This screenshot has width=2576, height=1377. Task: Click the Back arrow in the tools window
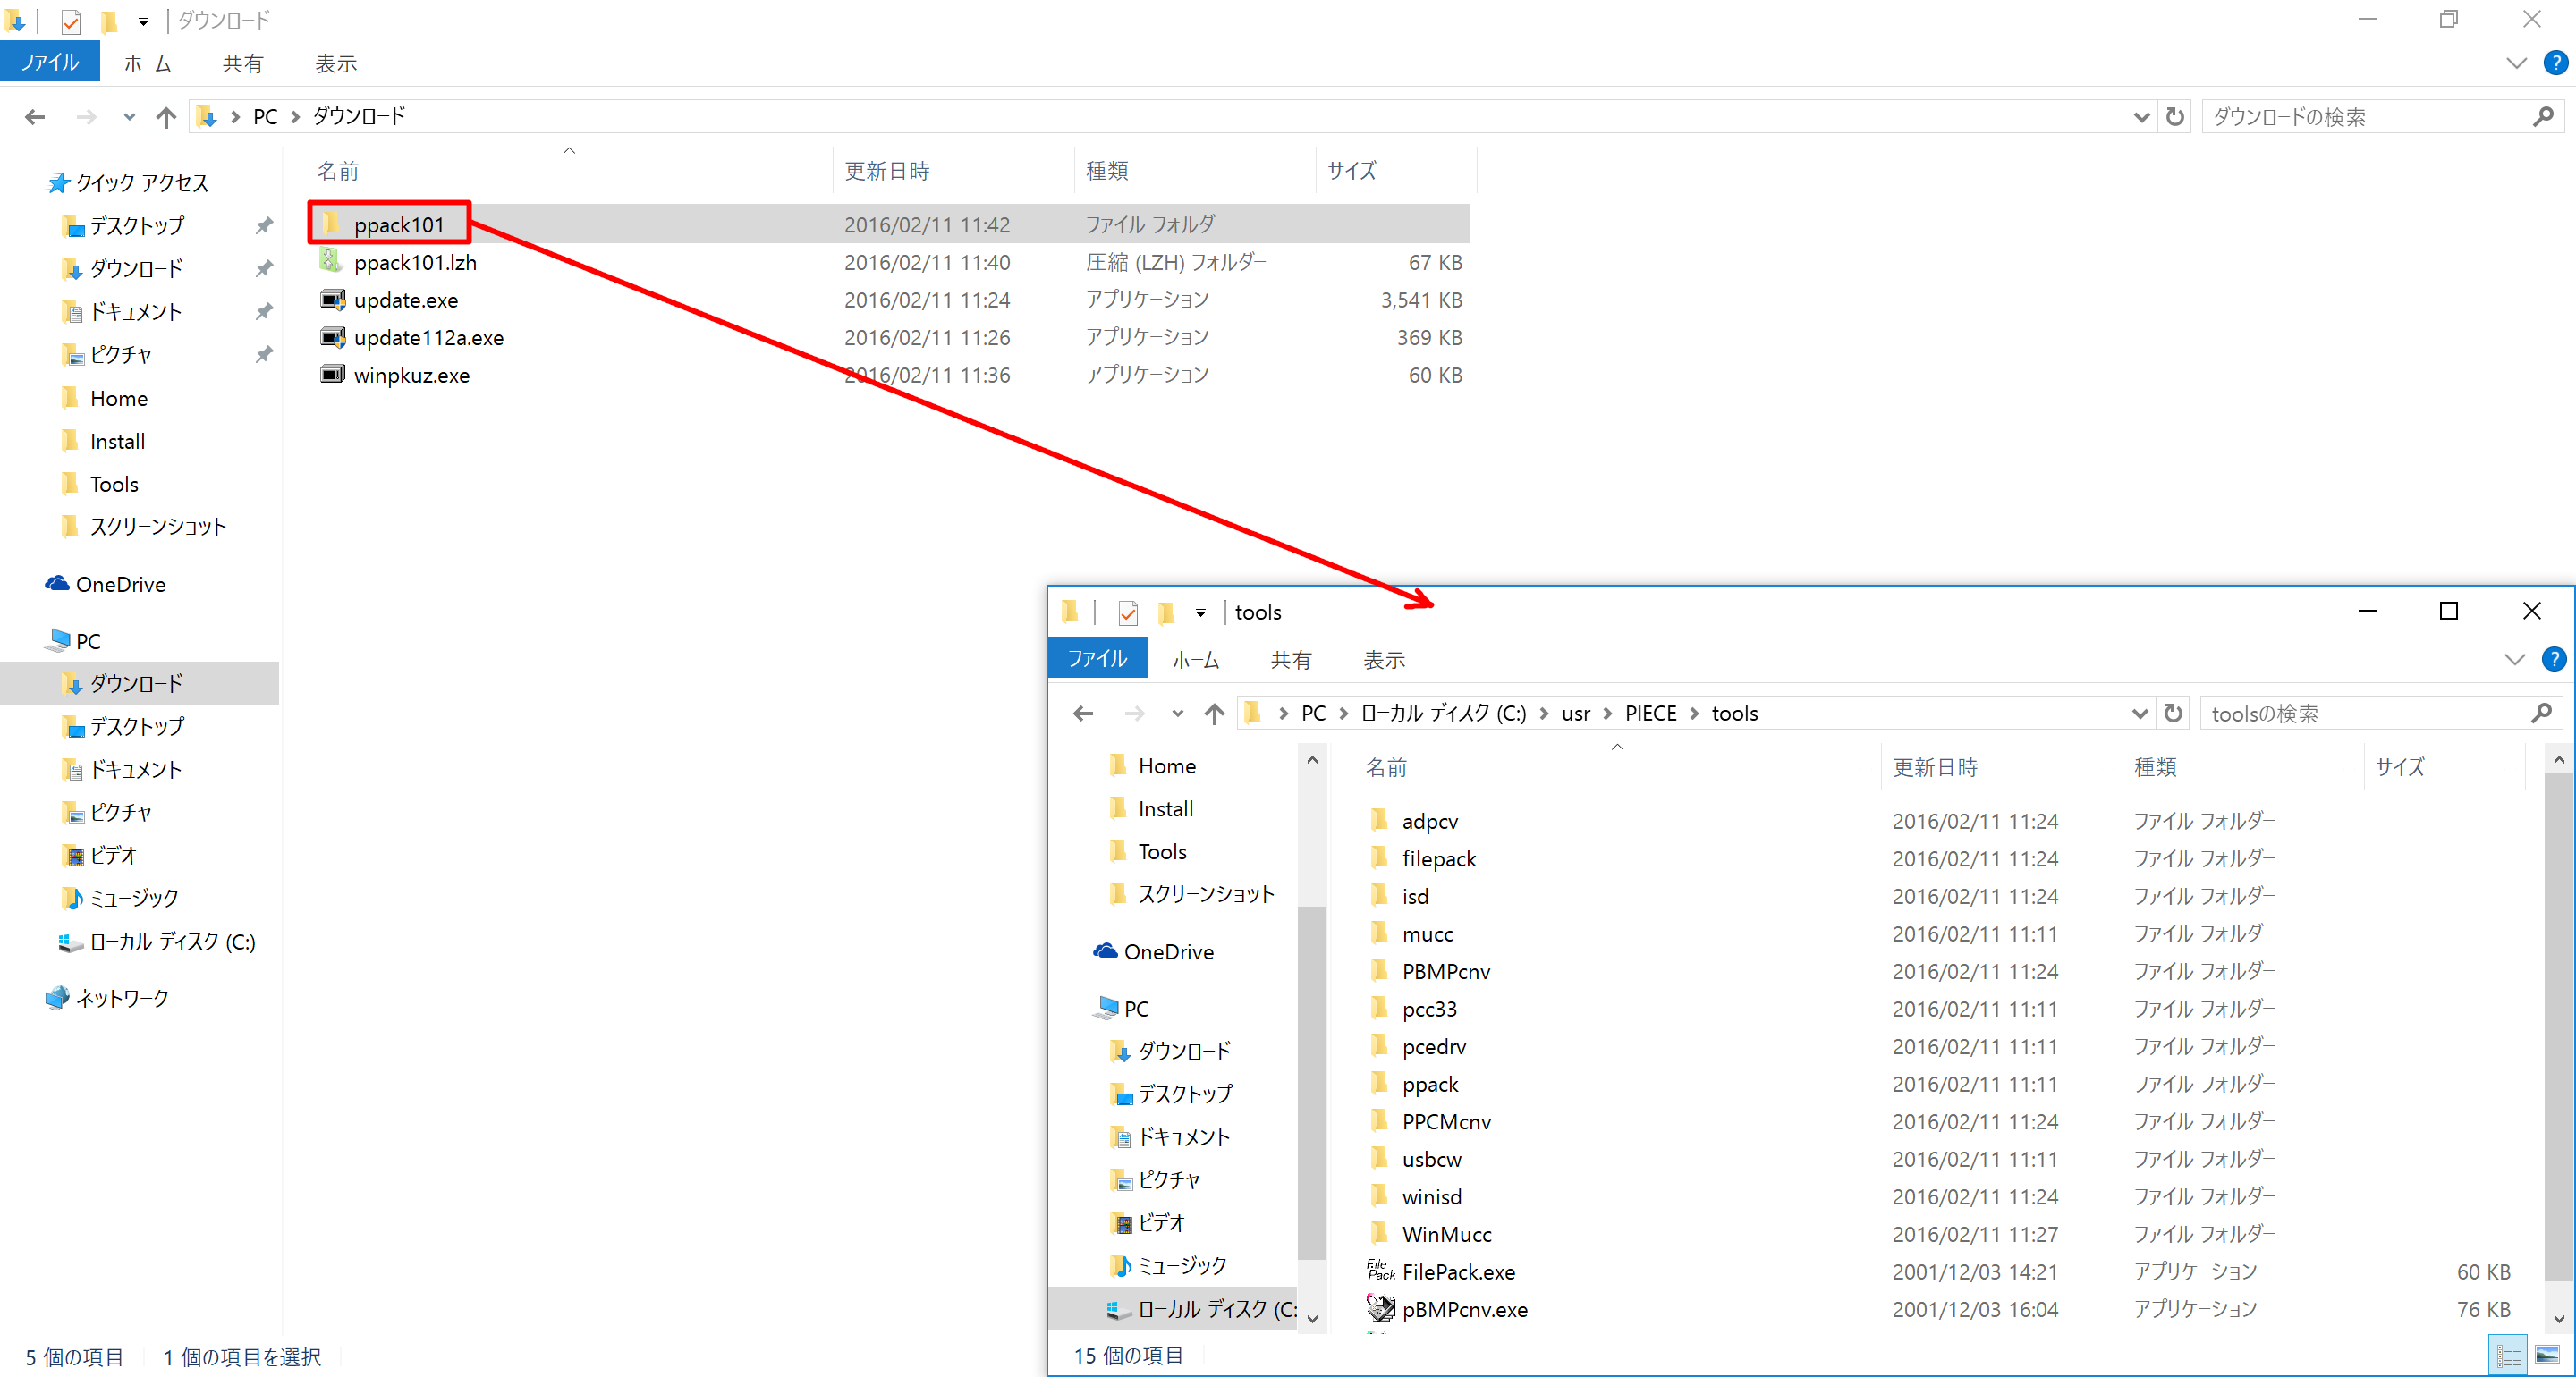tap(1083, 713)
